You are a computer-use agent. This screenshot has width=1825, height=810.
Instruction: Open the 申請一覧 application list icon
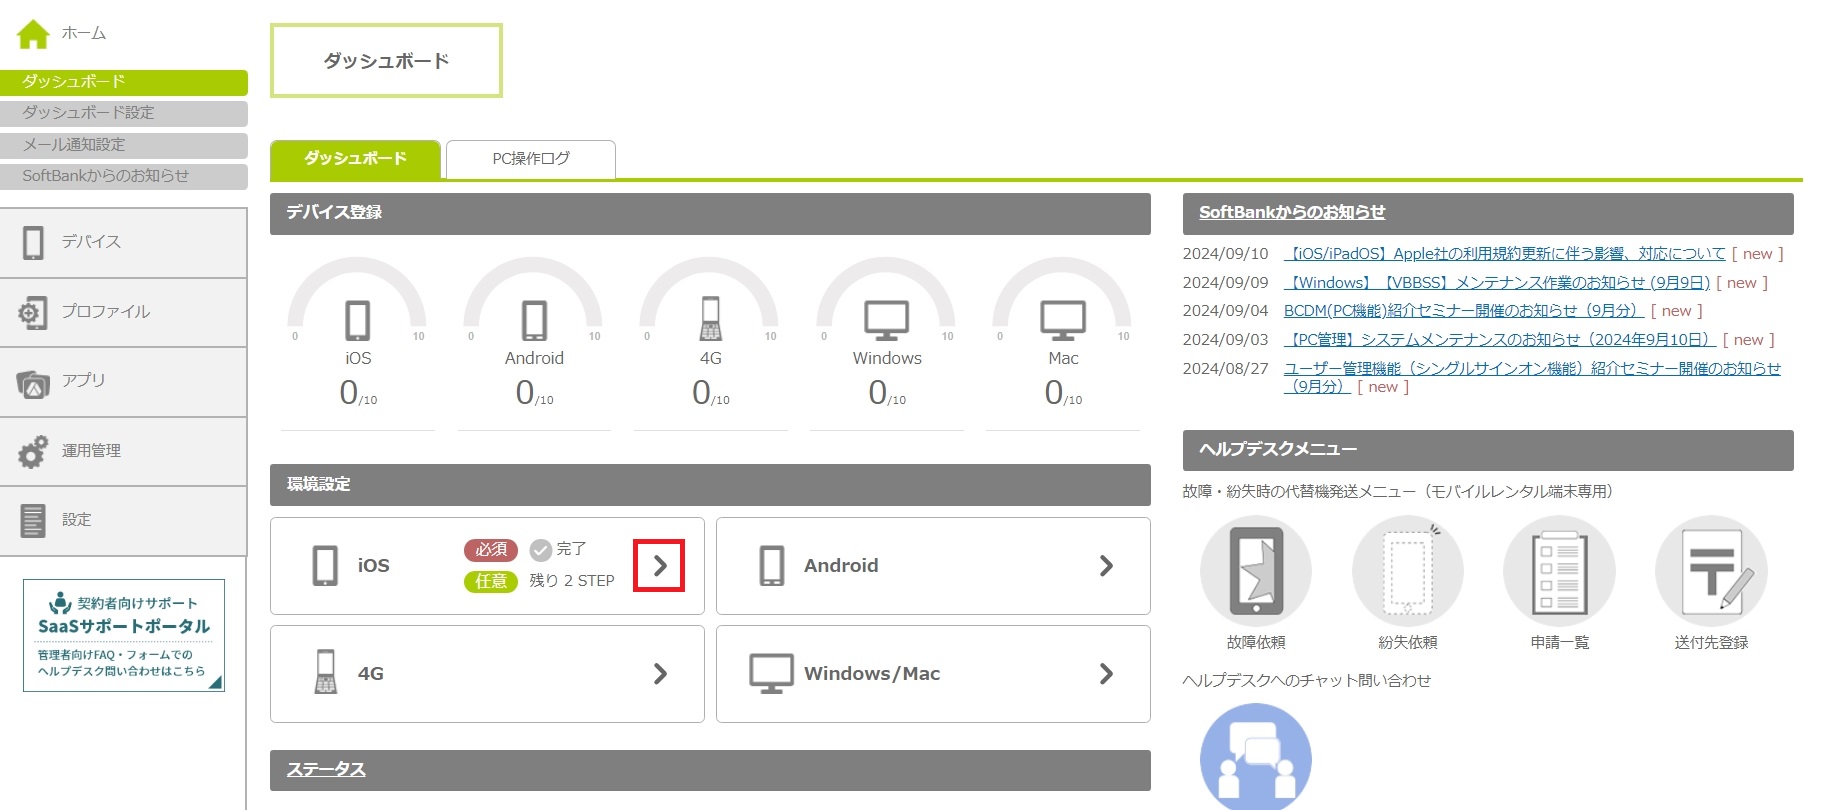(x=1559, y=572)
